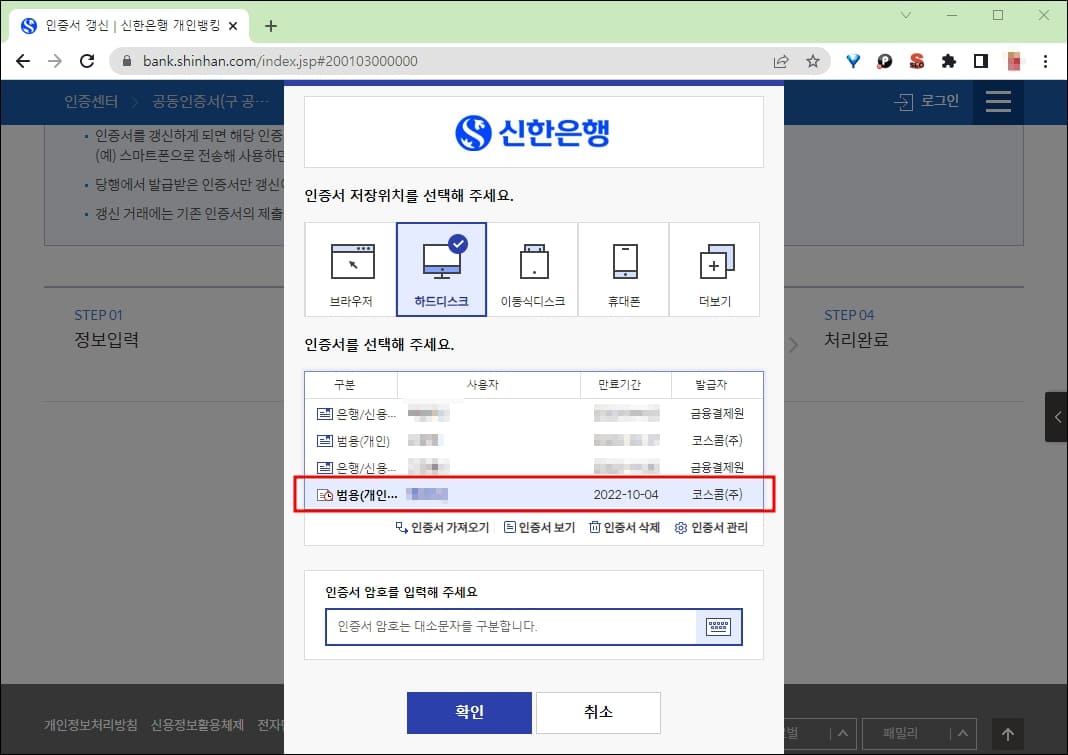Open the hamburger menu in the header

(997, 101)
